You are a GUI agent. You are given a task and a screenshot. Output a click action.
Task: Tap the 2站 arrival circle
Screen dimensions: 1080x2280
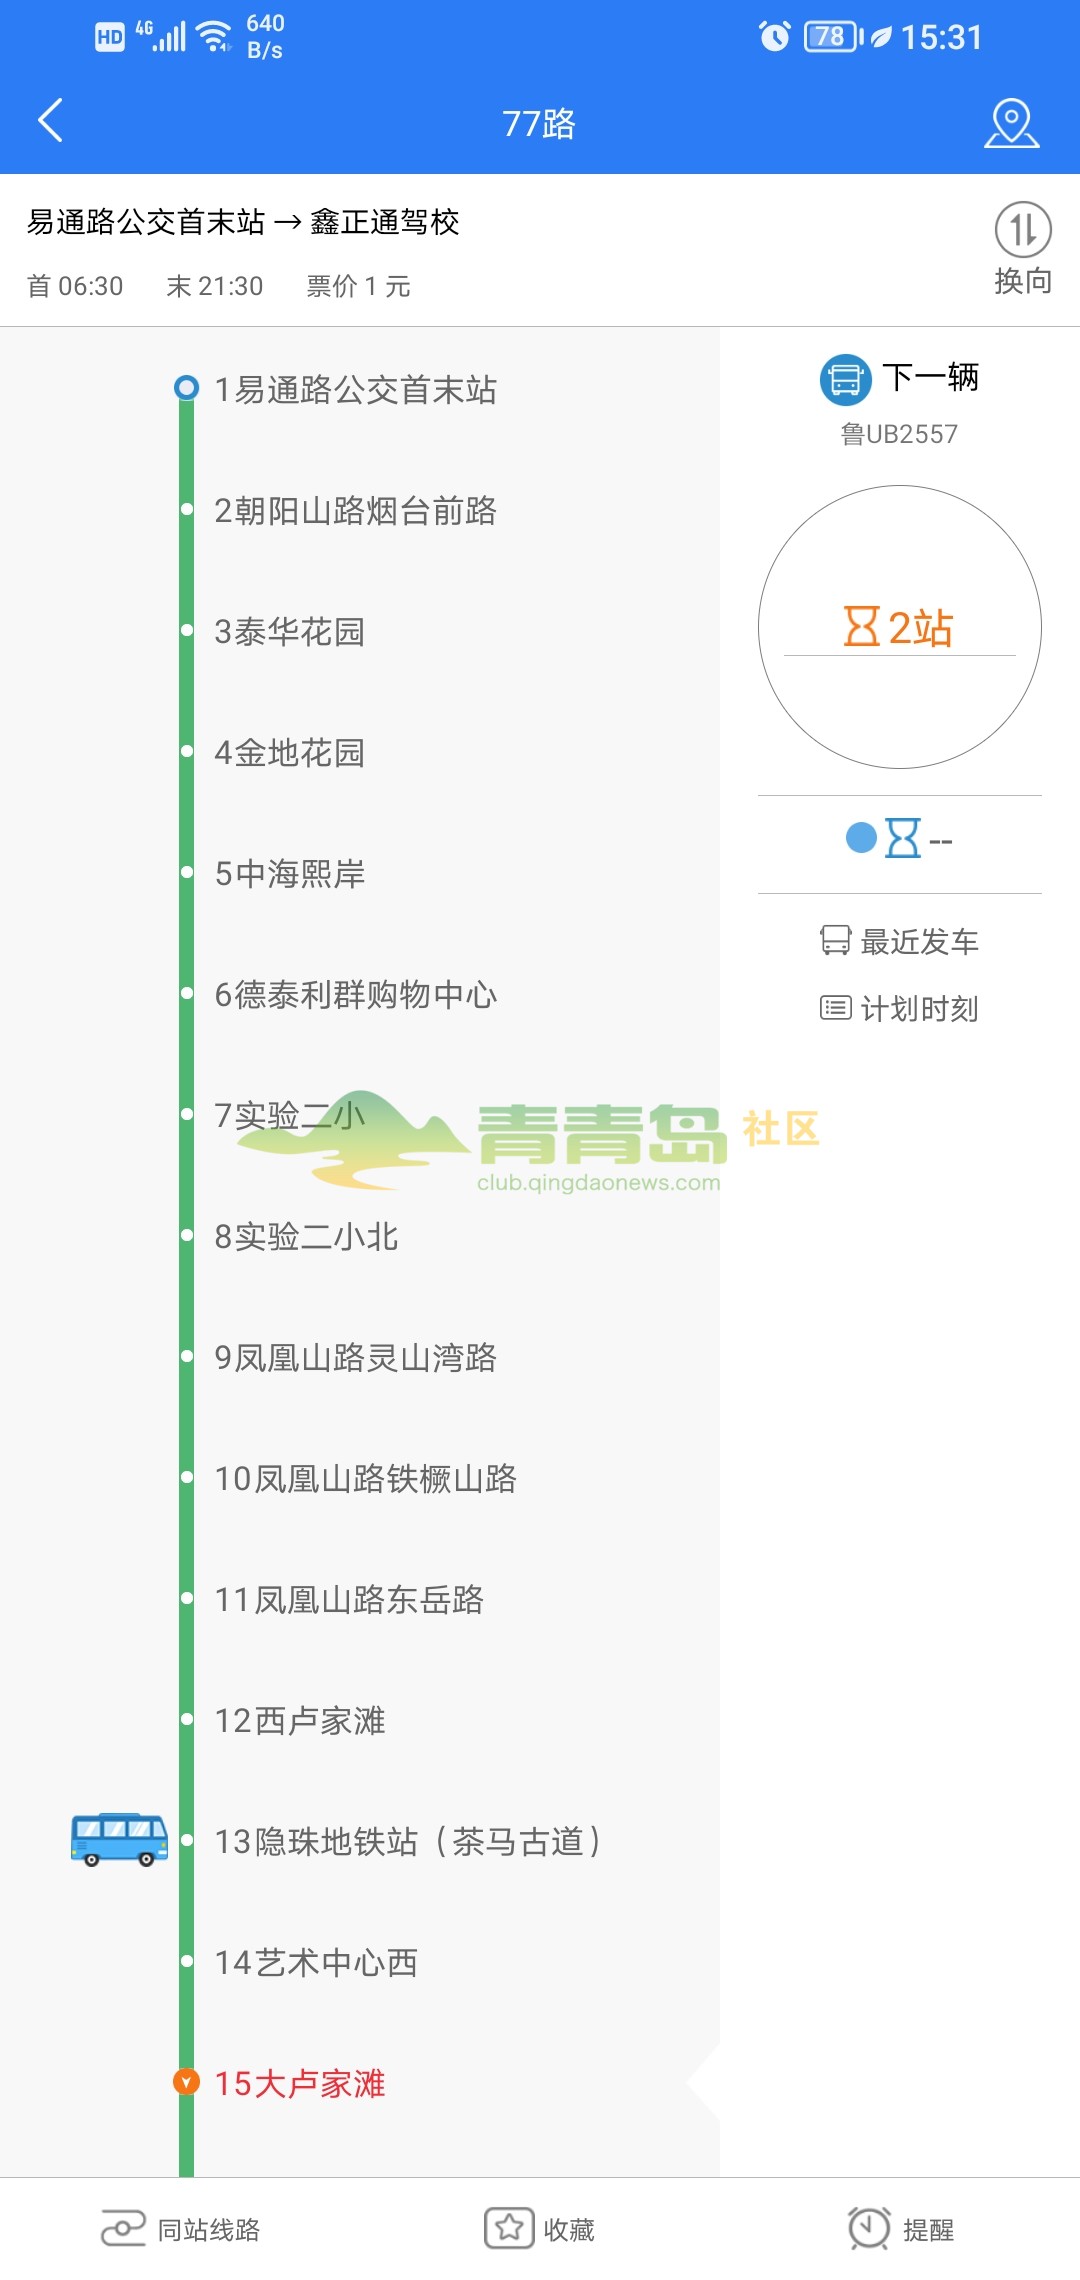(x=900, y=627)
